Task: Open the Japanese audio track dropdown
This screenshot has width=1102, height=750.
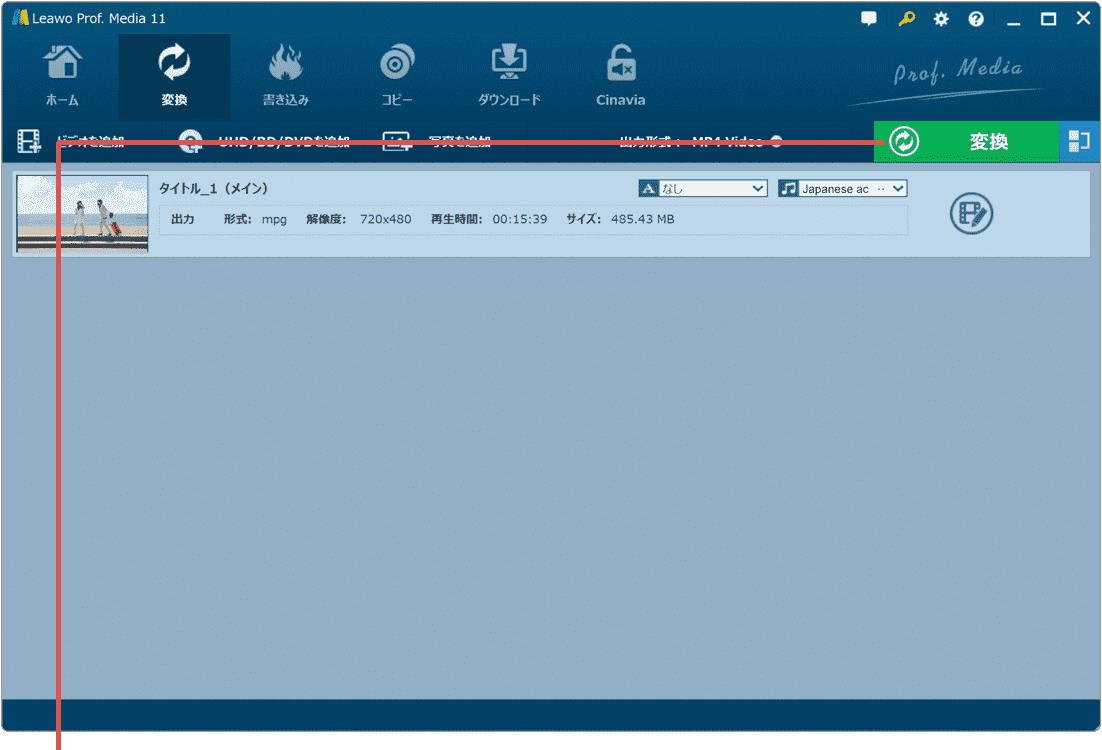Action: point(842,188)
